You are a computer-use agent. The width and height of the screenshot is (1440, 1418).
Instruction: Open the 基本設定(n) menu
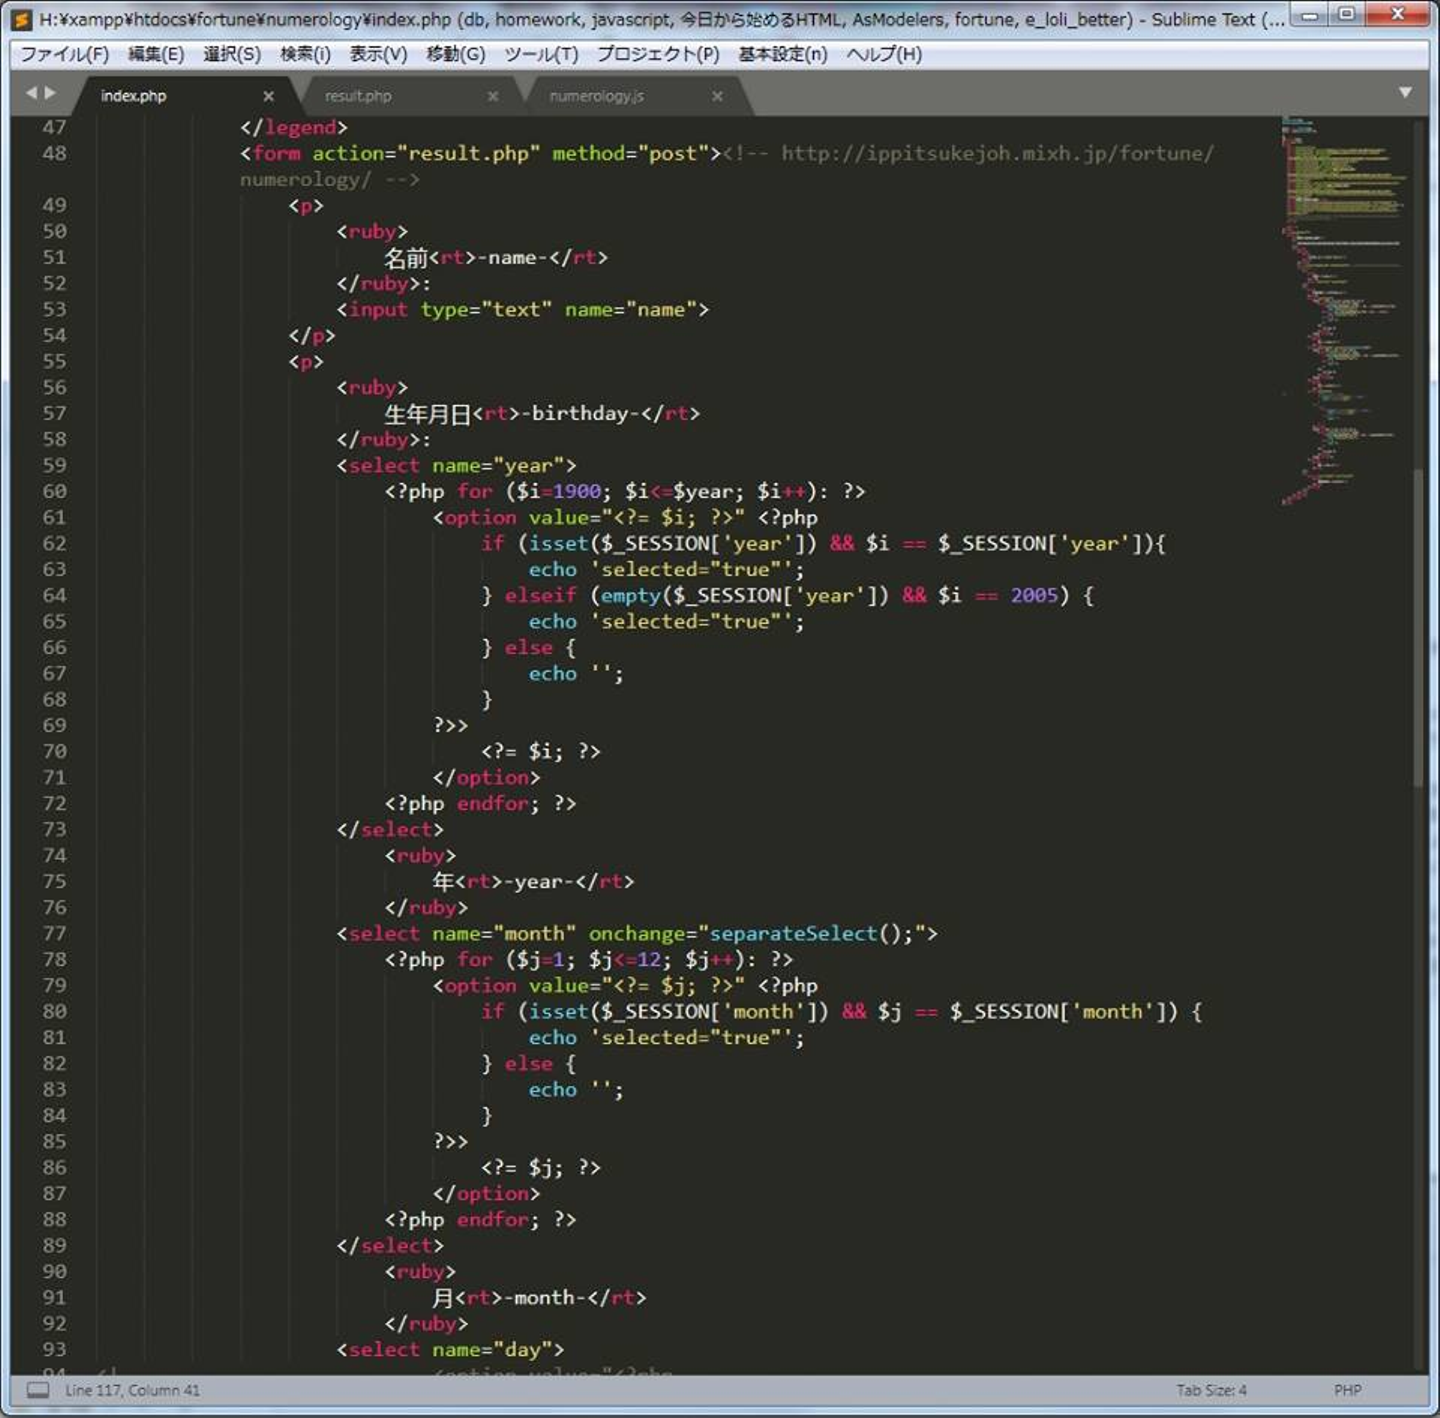(x=783, y=54)
